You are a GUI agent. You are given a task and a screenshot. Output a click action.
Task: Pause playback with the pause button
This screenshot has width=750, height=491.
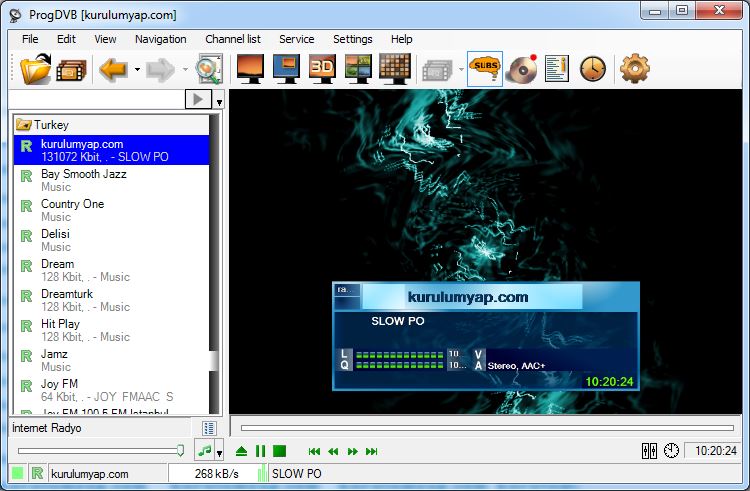260,451
